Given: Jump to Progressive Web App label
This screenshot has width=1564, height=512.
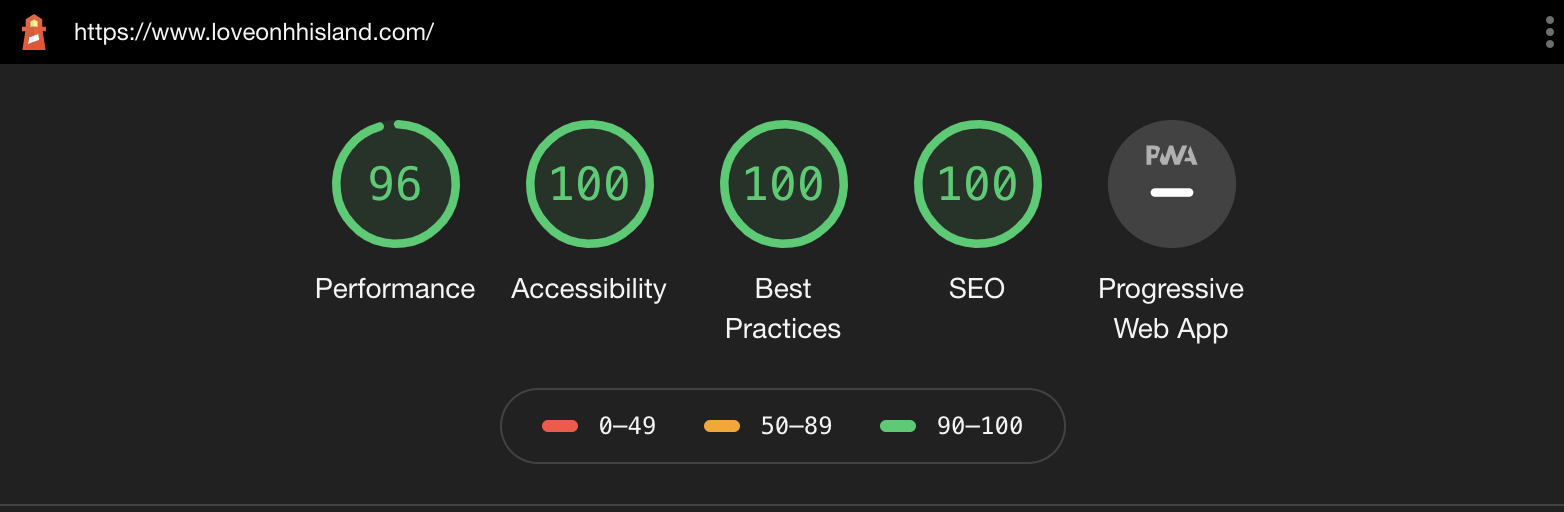Looking at the screenshot, I should [x=1171, y=309].
